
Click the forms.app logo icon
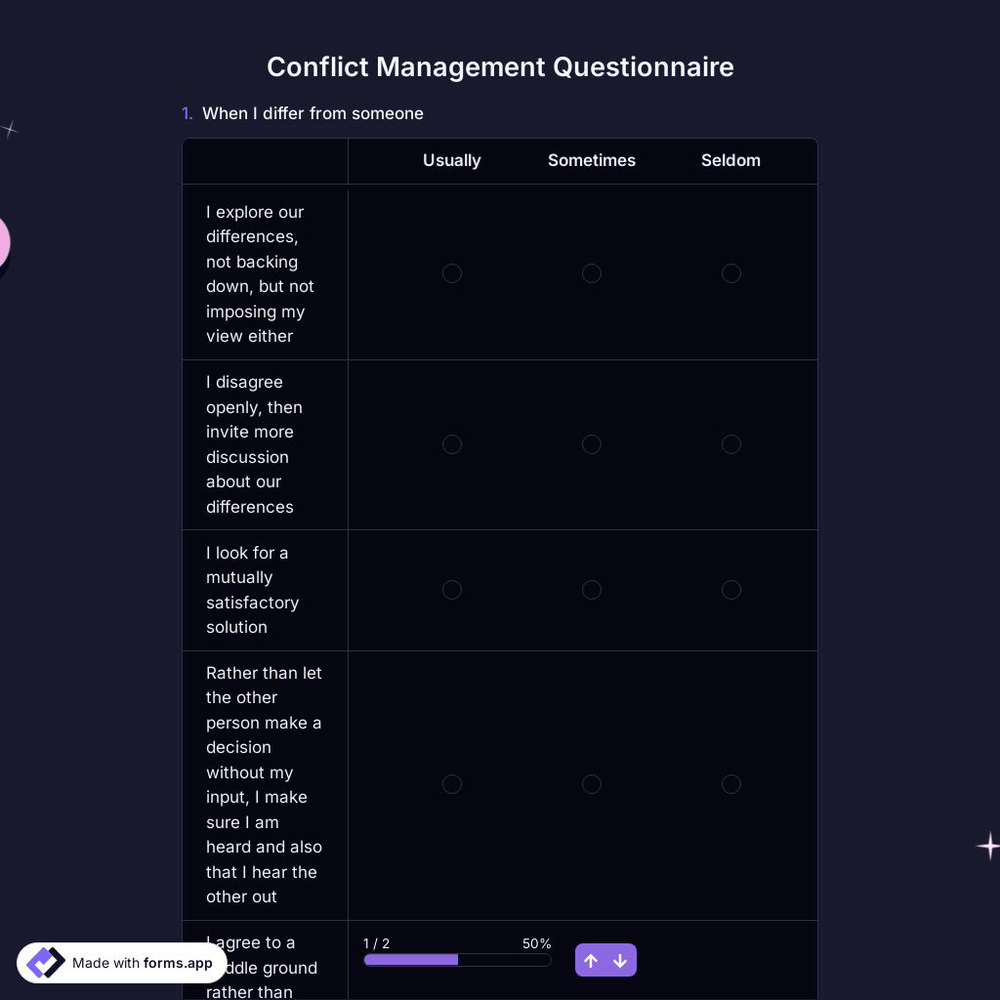click(45, 962)
